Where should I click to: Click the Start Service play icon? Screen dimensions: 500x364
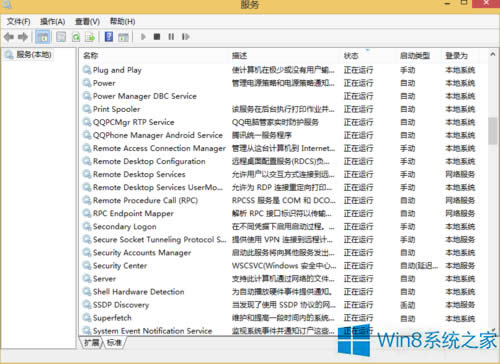(143, 37)
